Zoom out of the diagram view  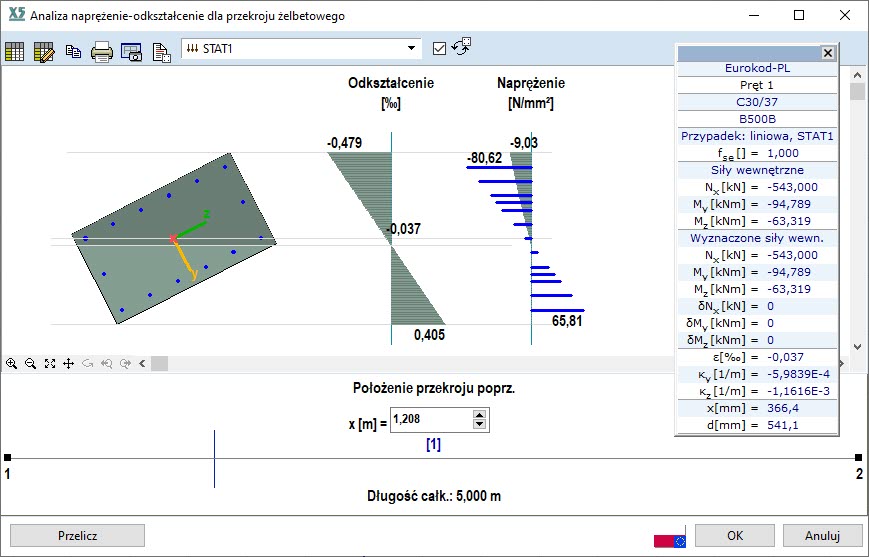31,364
